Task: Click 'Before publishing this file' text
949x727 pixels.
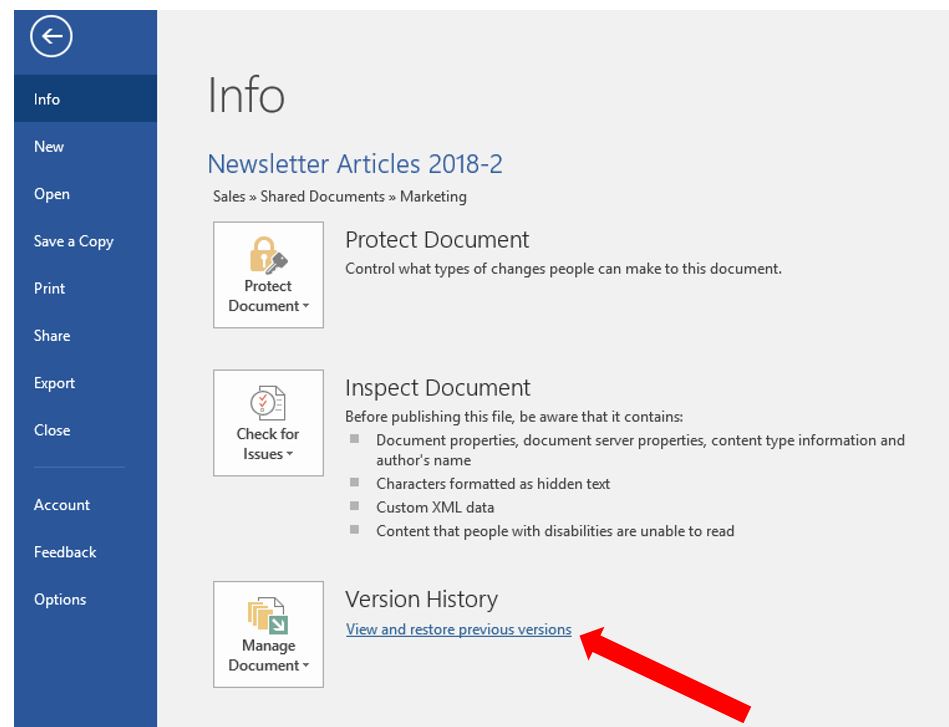Action: (514, 416)
